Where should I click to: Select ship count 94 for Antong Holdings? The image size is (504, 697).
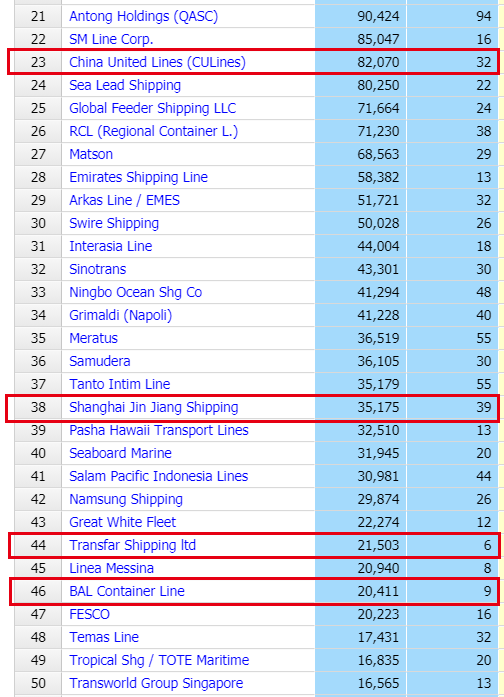point(484,16)
